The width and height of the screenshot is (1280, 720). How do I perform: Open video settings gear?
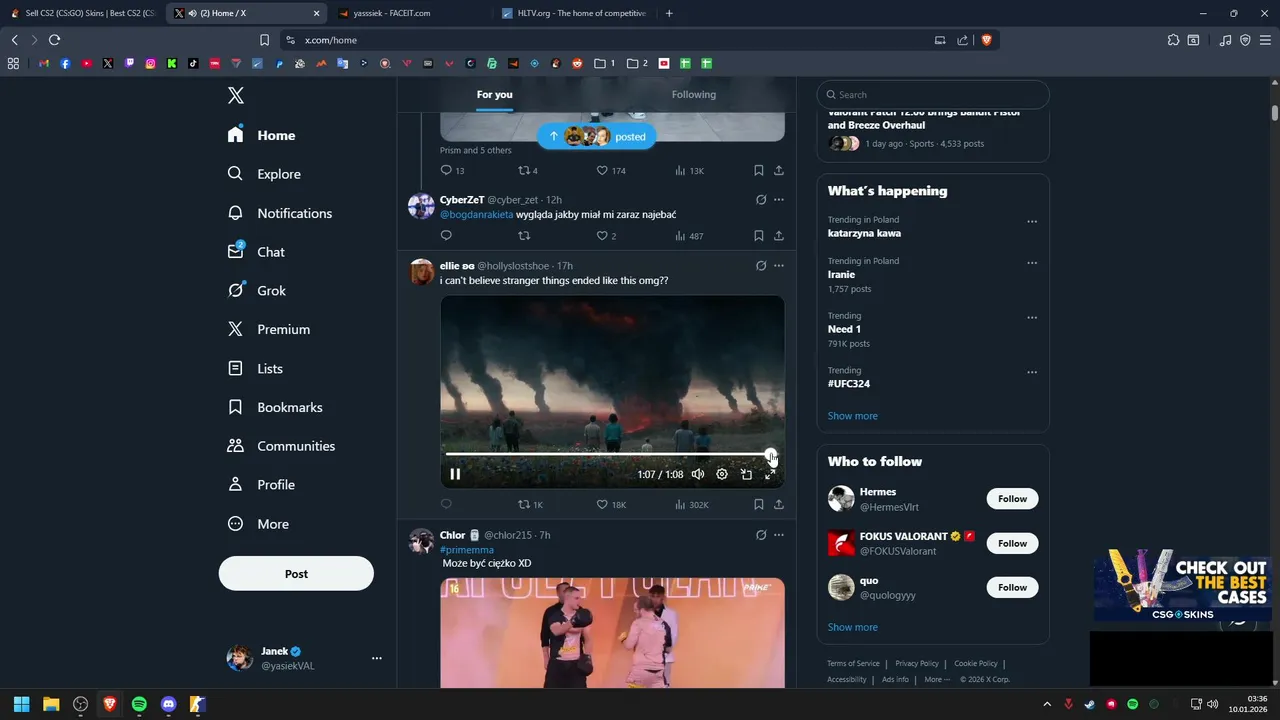pos(722,474)
